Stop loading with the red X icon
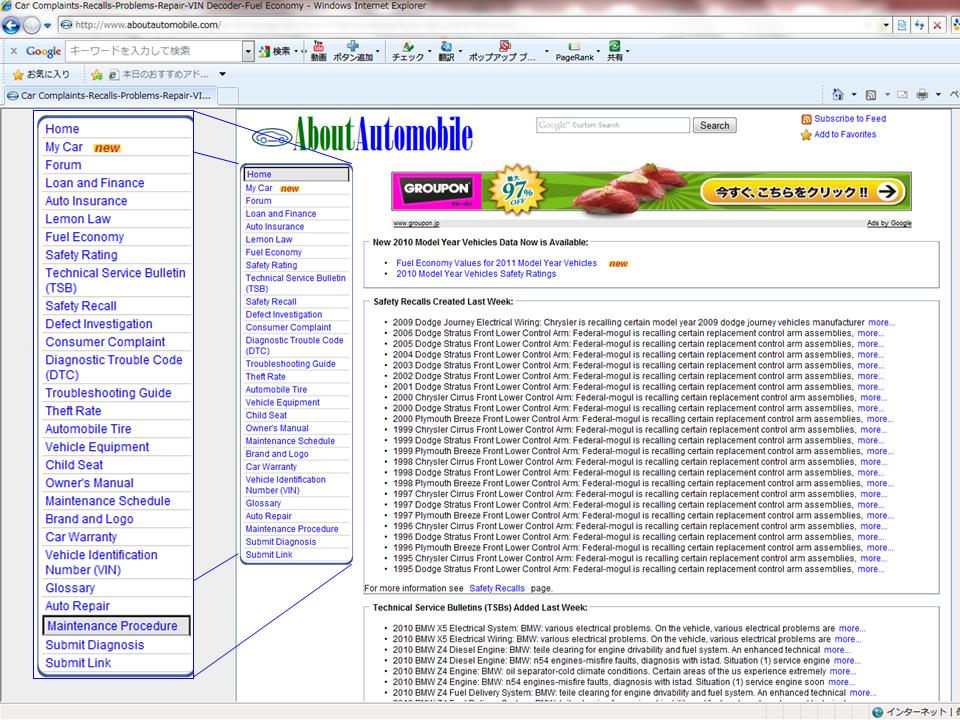This screenshot has width=960, height=720. pyautogui.click(x=937, y=25)
